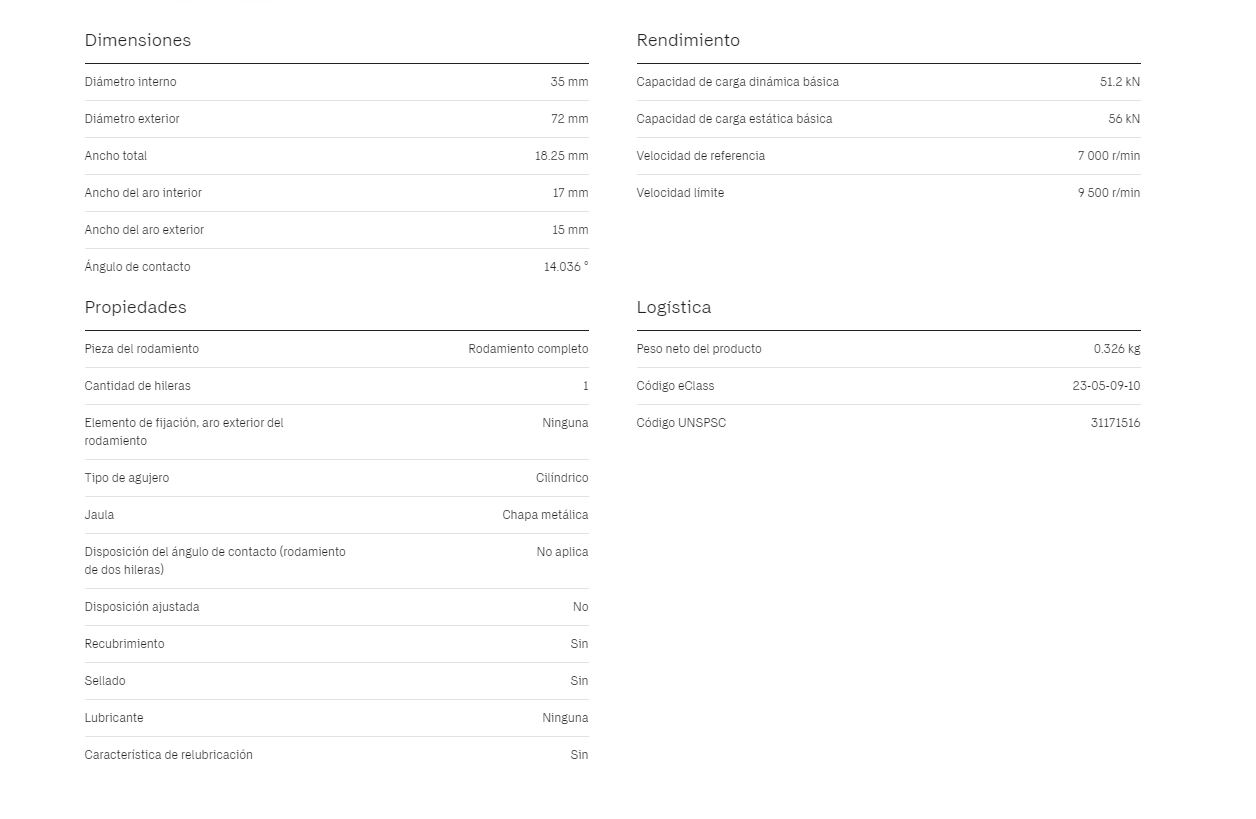Select the Dimensiones section heading
The image size is (1256, 819).
(x=137, y=40)
